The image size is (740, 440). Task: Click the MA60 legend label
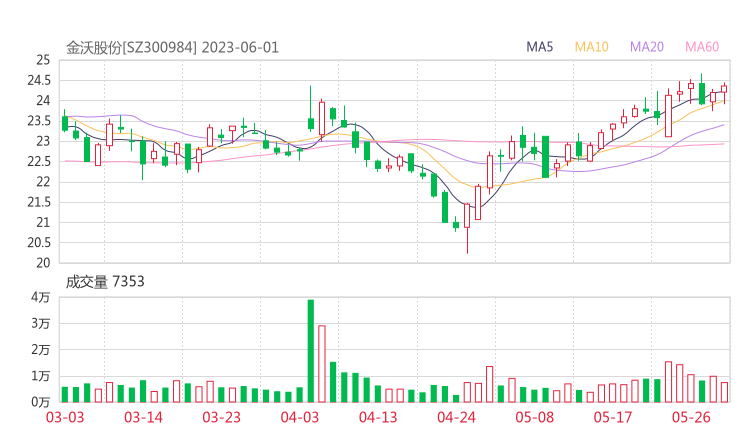click(x=702, y=47)
